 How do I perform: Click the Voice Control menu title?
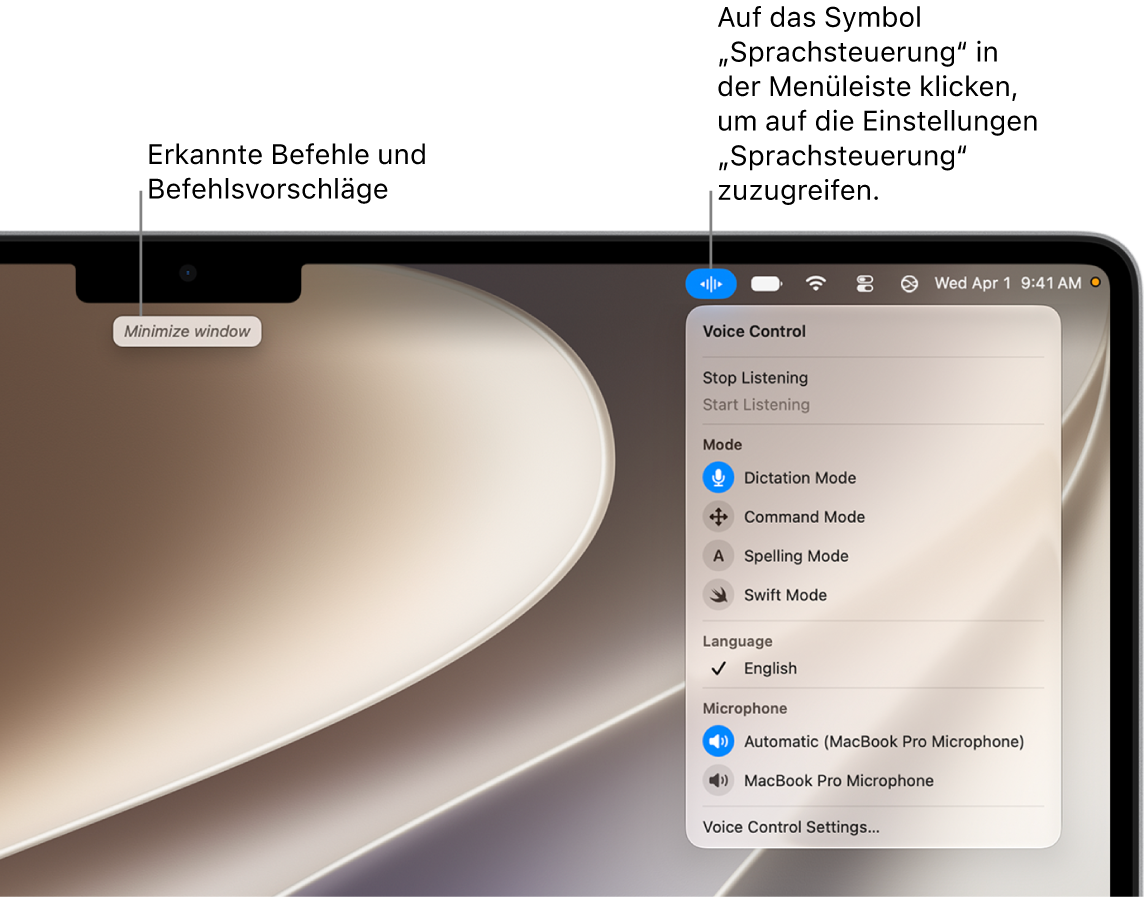(x=754, y=331)
